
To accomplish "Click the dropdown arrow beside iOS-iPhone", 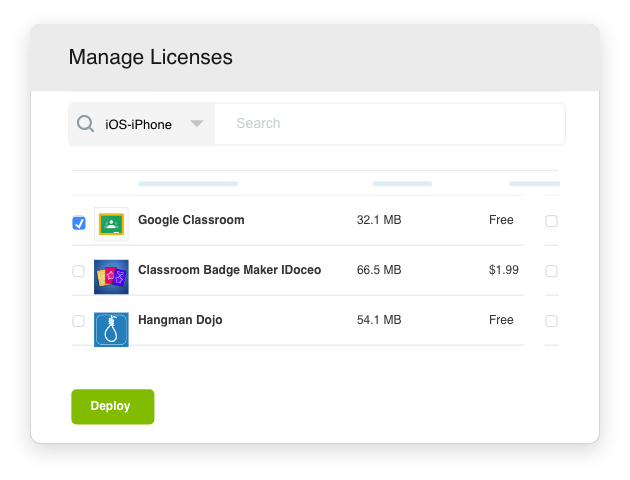I will click(x=196, y=123).
